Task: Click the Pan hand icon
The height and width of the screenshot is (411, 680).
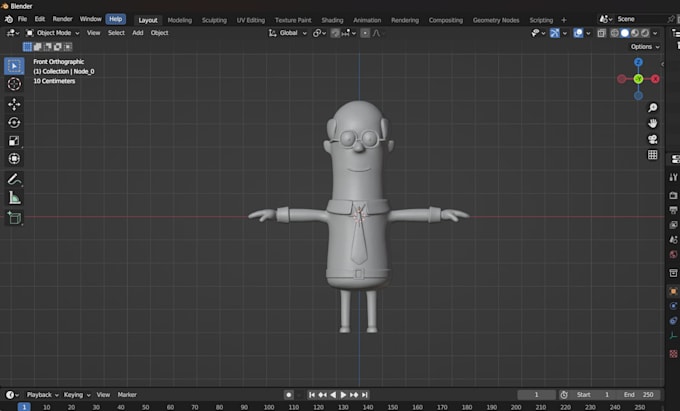Action: 652,124
